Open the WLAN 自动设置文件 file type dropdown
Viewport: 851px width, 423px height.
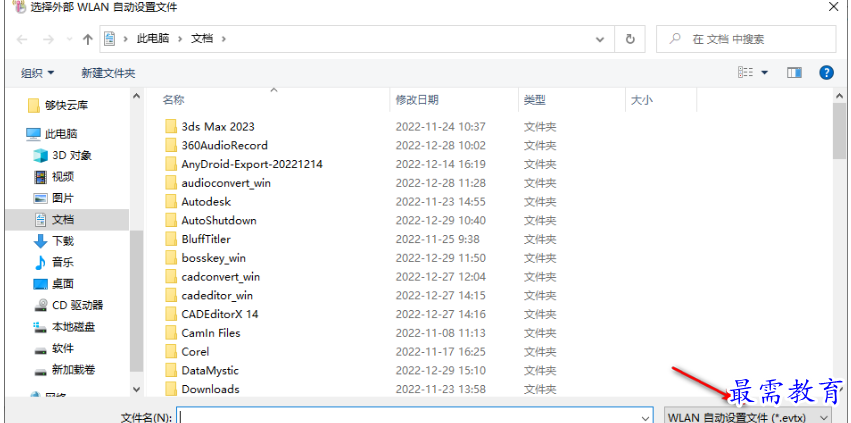pos(748,417)
